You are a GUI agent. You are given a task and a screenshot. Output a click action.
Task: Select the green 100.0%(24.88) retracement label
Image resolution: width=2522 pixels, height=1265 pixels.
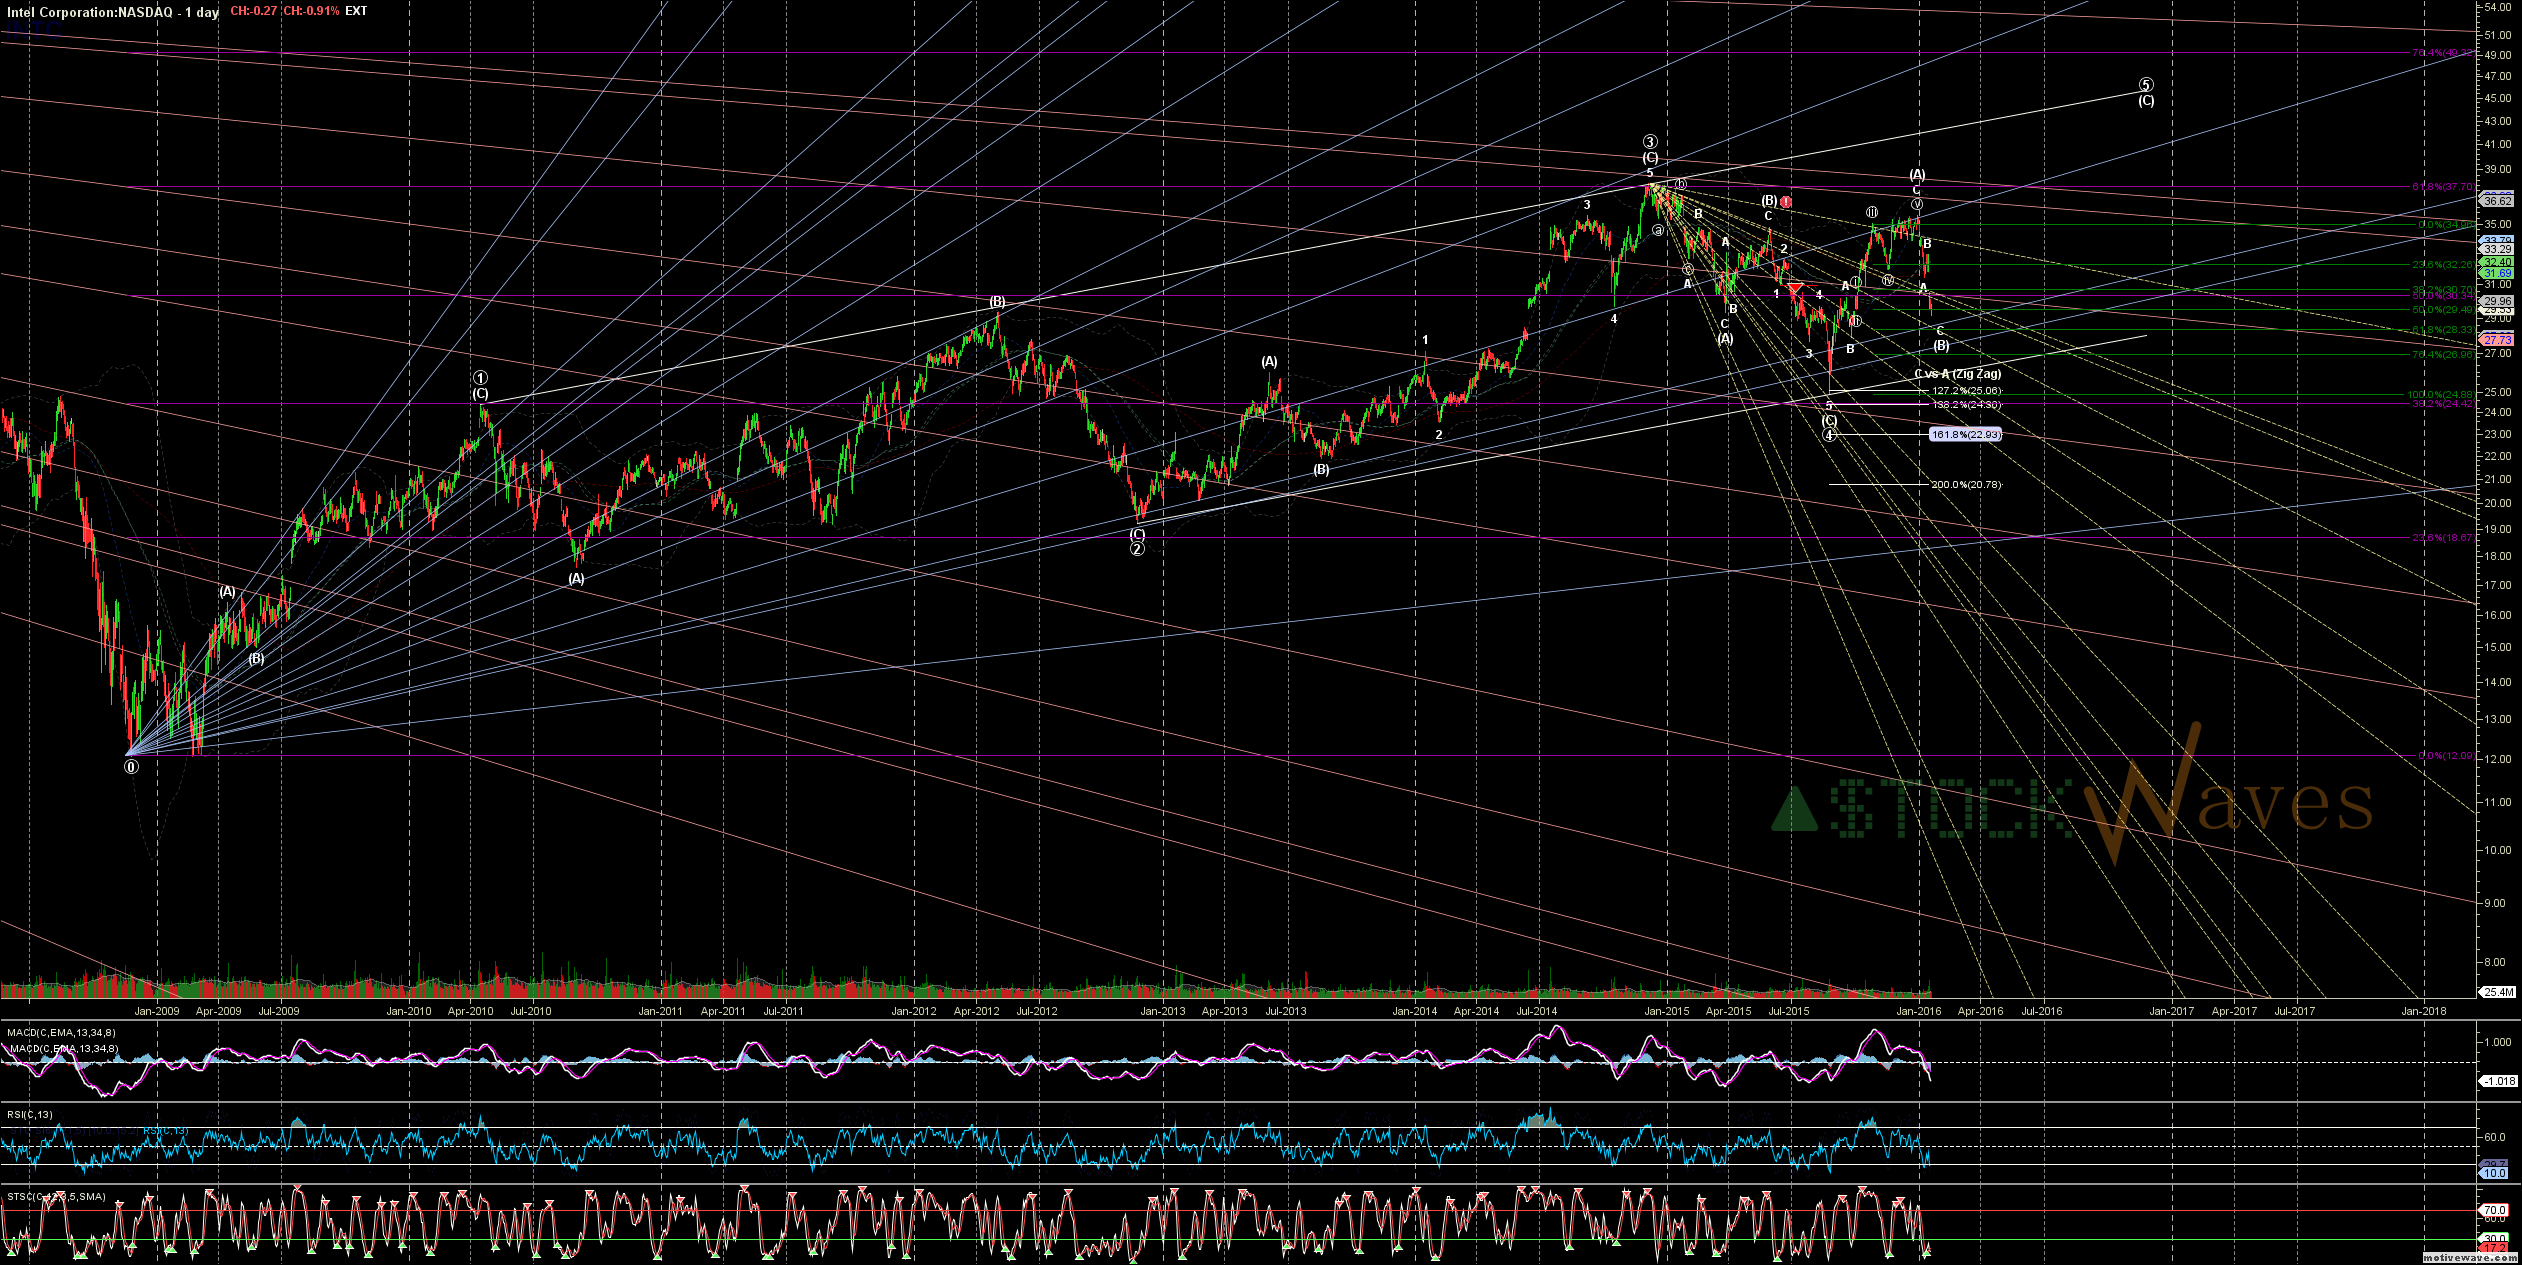[2439, 395]
